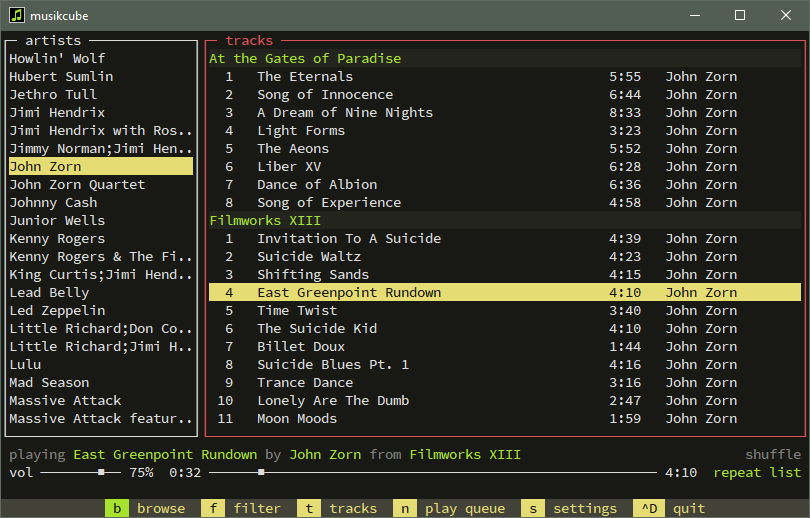Viewport: 810px width, 518px height.
Task: Select the 'b' browse shortcut key
Action: [117, 508]
